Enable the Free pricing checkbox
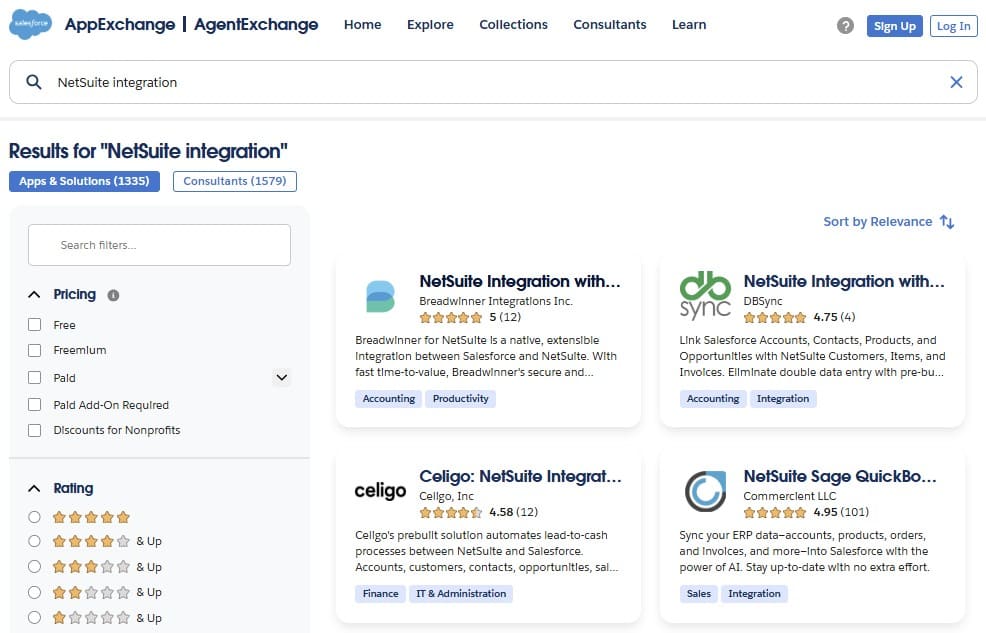Screen dimensions: 986x633 coord(34,324)
